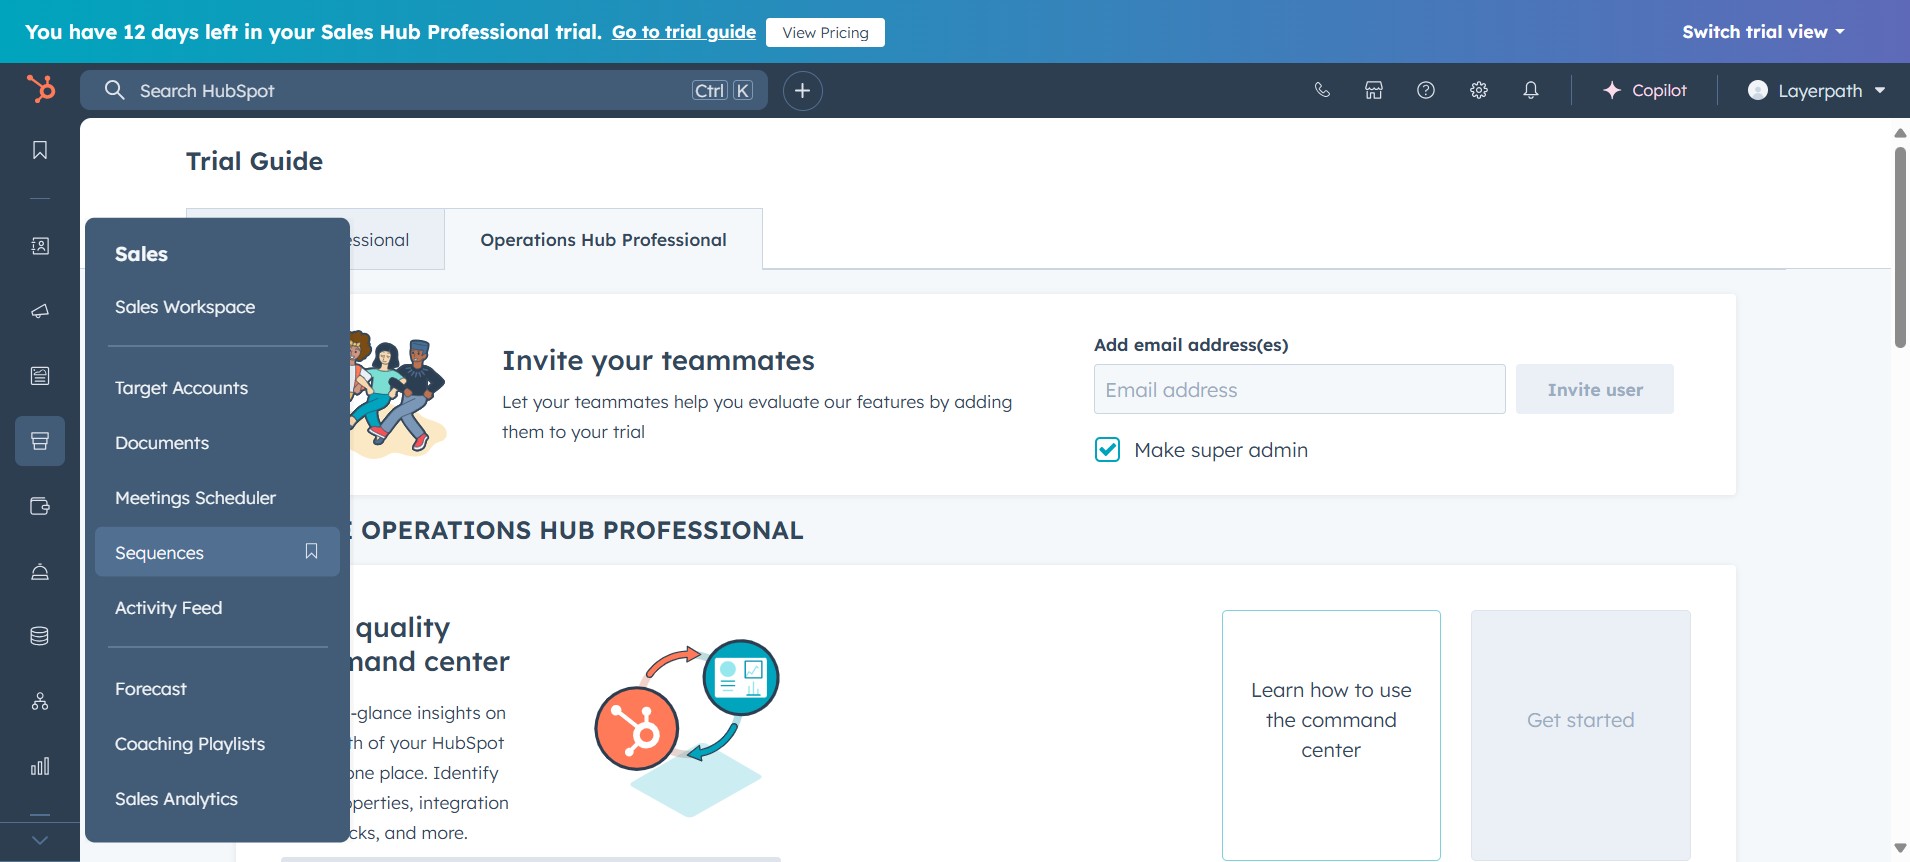Open the Content sidebar icon
Screen dimensions: 1910x862
click(x=40, y=376)
